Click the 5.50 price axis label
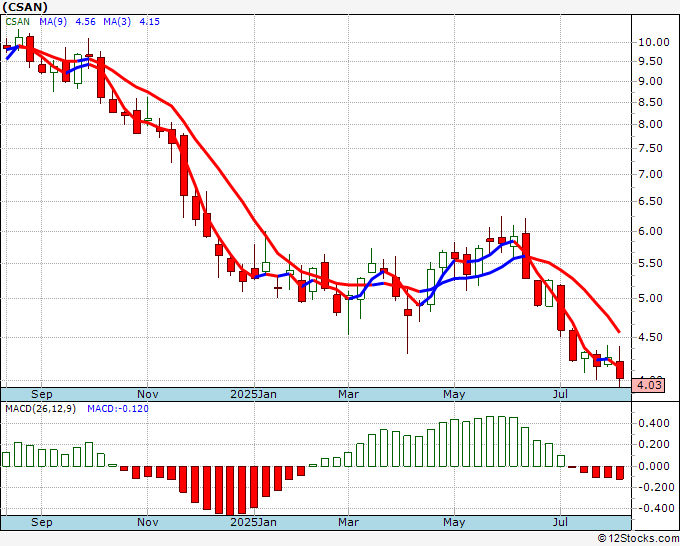The height and width of the screenshot is (546, 680). pyautogui.click(x=650, y=264)
